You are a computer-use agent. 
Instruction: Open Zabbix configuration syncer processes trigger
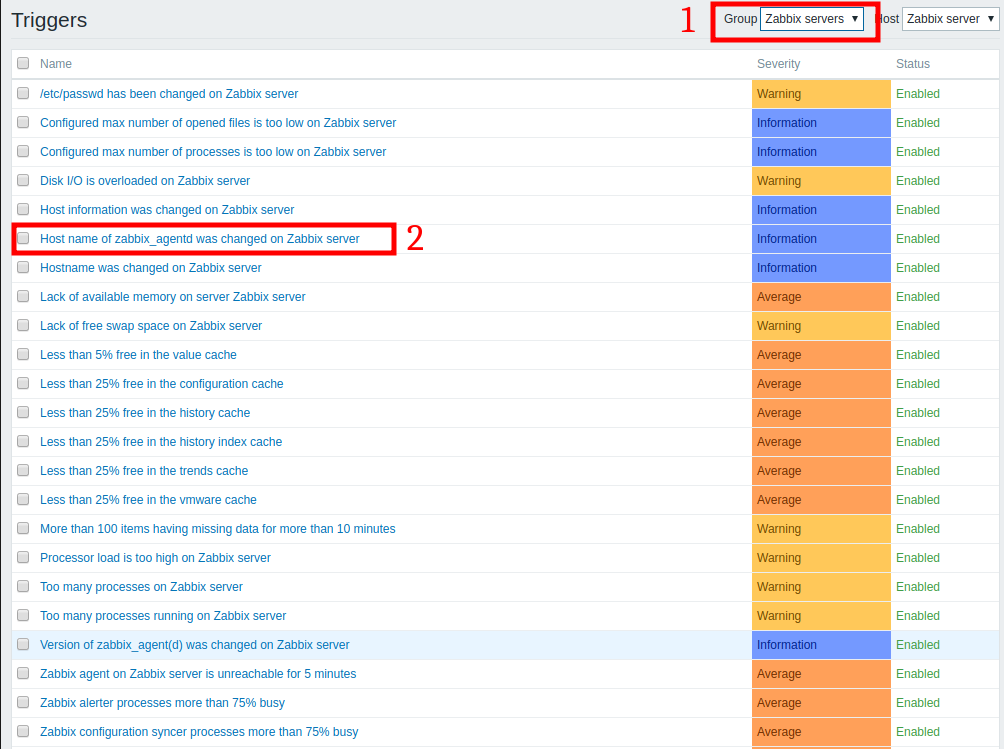tap(199, 732)
